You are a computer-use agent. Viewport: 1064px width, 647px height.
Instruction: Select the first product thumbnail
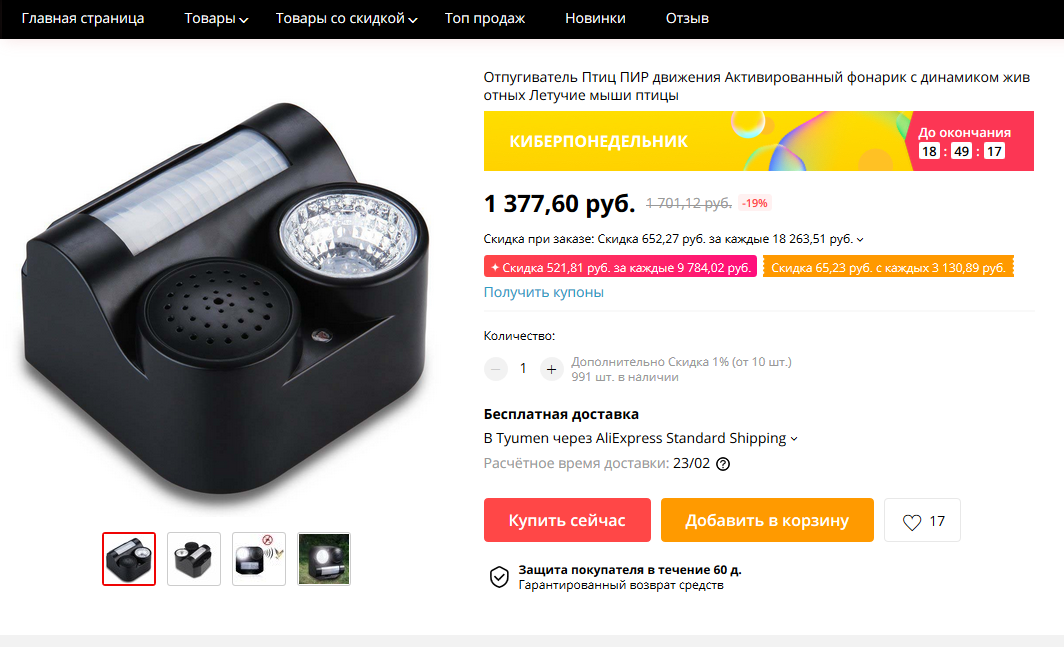[129, 559]
